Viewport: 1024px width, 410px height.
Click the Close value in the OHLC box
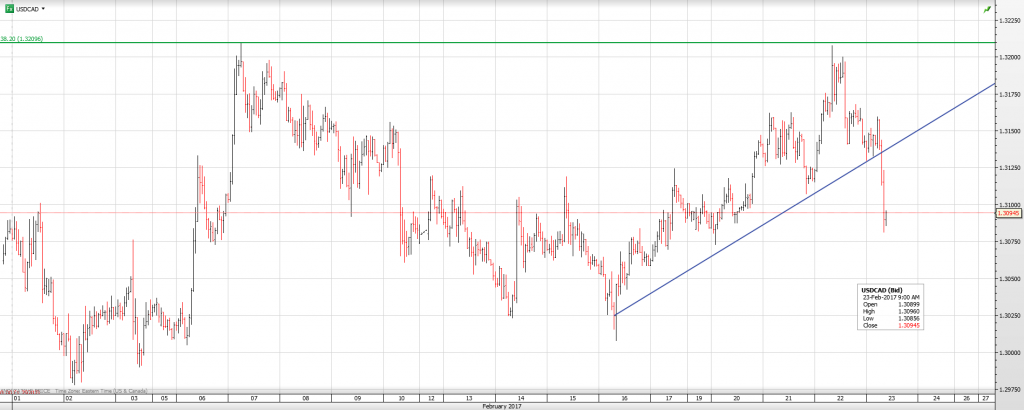coord(908,326)
